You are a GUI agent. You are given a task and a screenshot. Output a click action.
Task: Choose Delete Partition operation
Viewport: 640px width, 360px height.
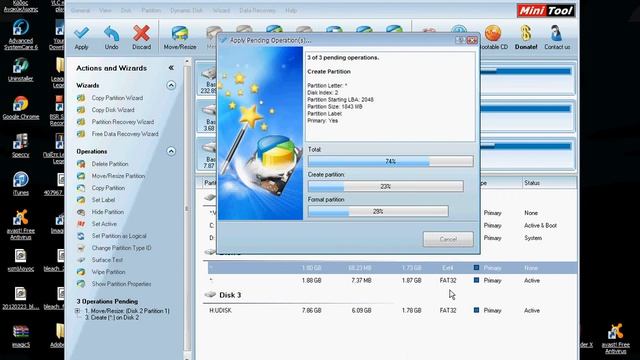[109, 164]
